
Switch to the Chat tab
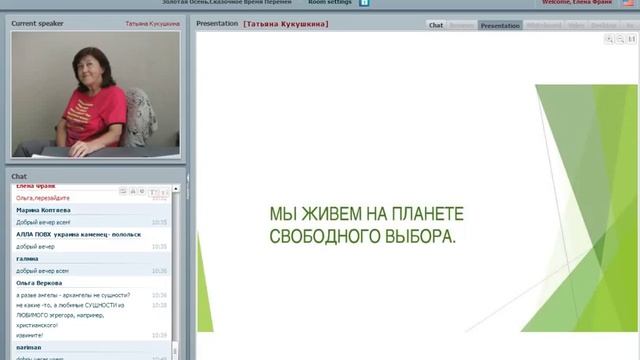(436, 25)
